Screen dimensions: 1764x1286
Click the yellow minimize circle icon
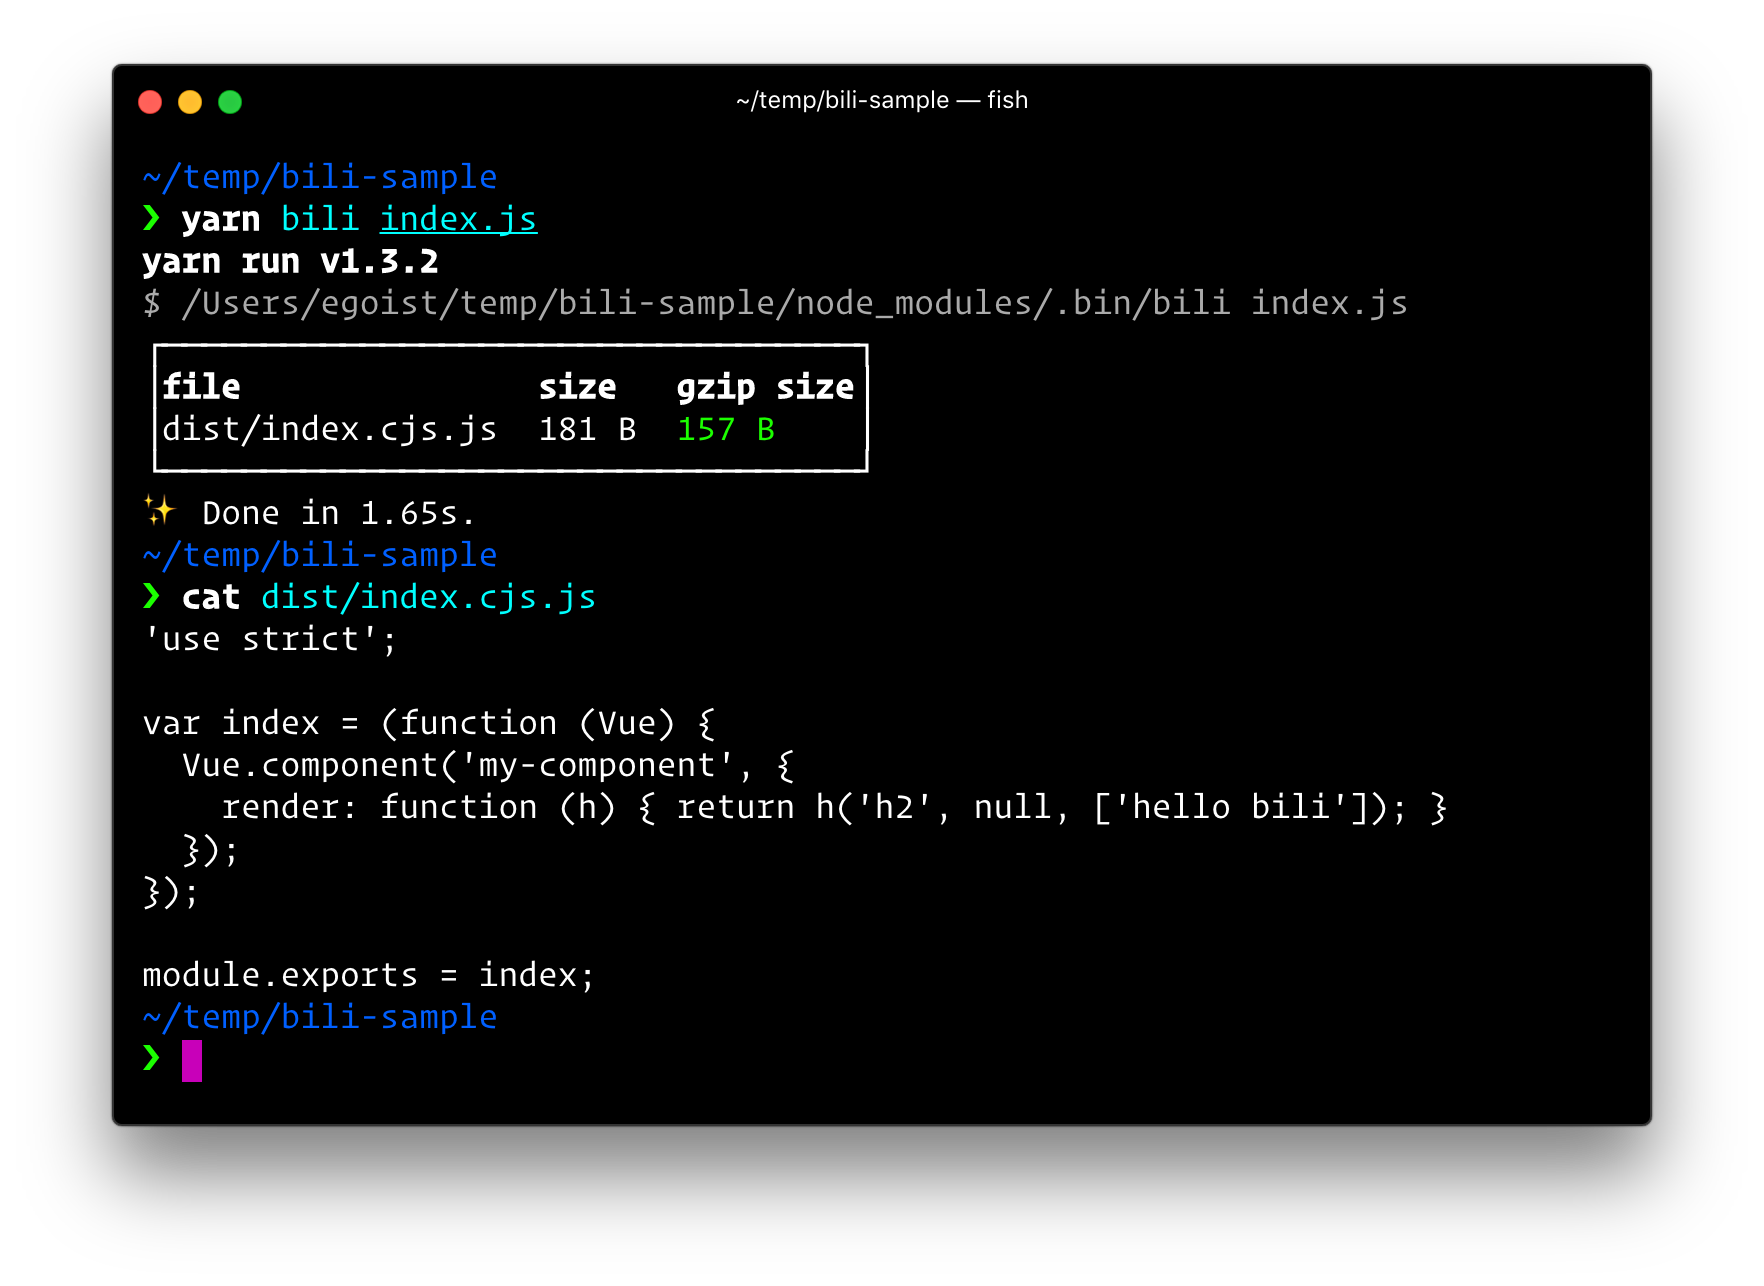click(x=190, y=101)
